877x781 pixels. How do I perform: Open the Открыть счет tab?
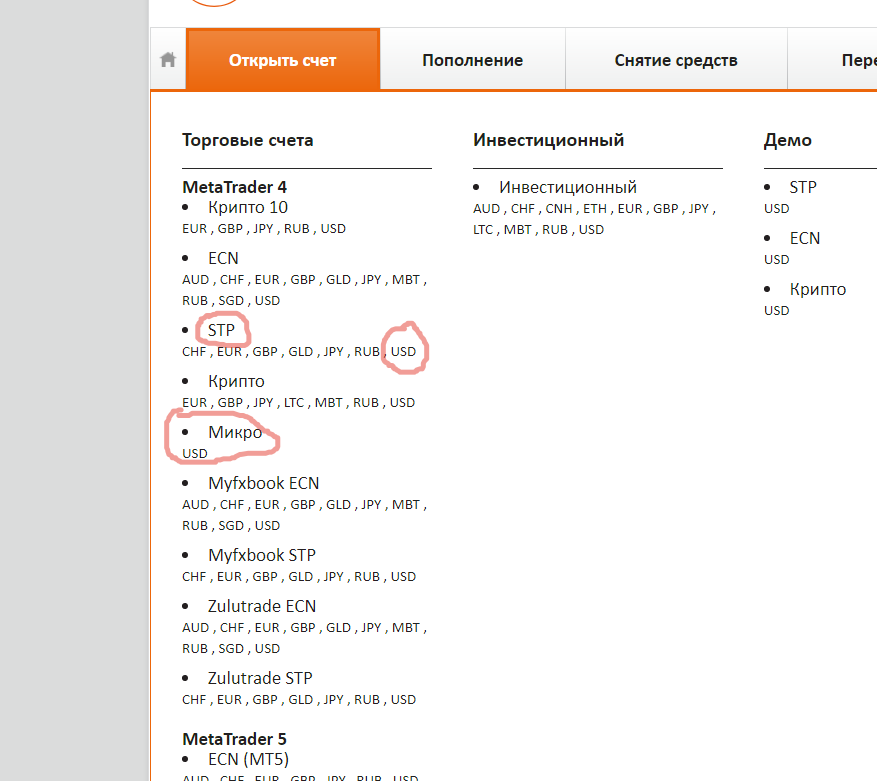point(282,59)
